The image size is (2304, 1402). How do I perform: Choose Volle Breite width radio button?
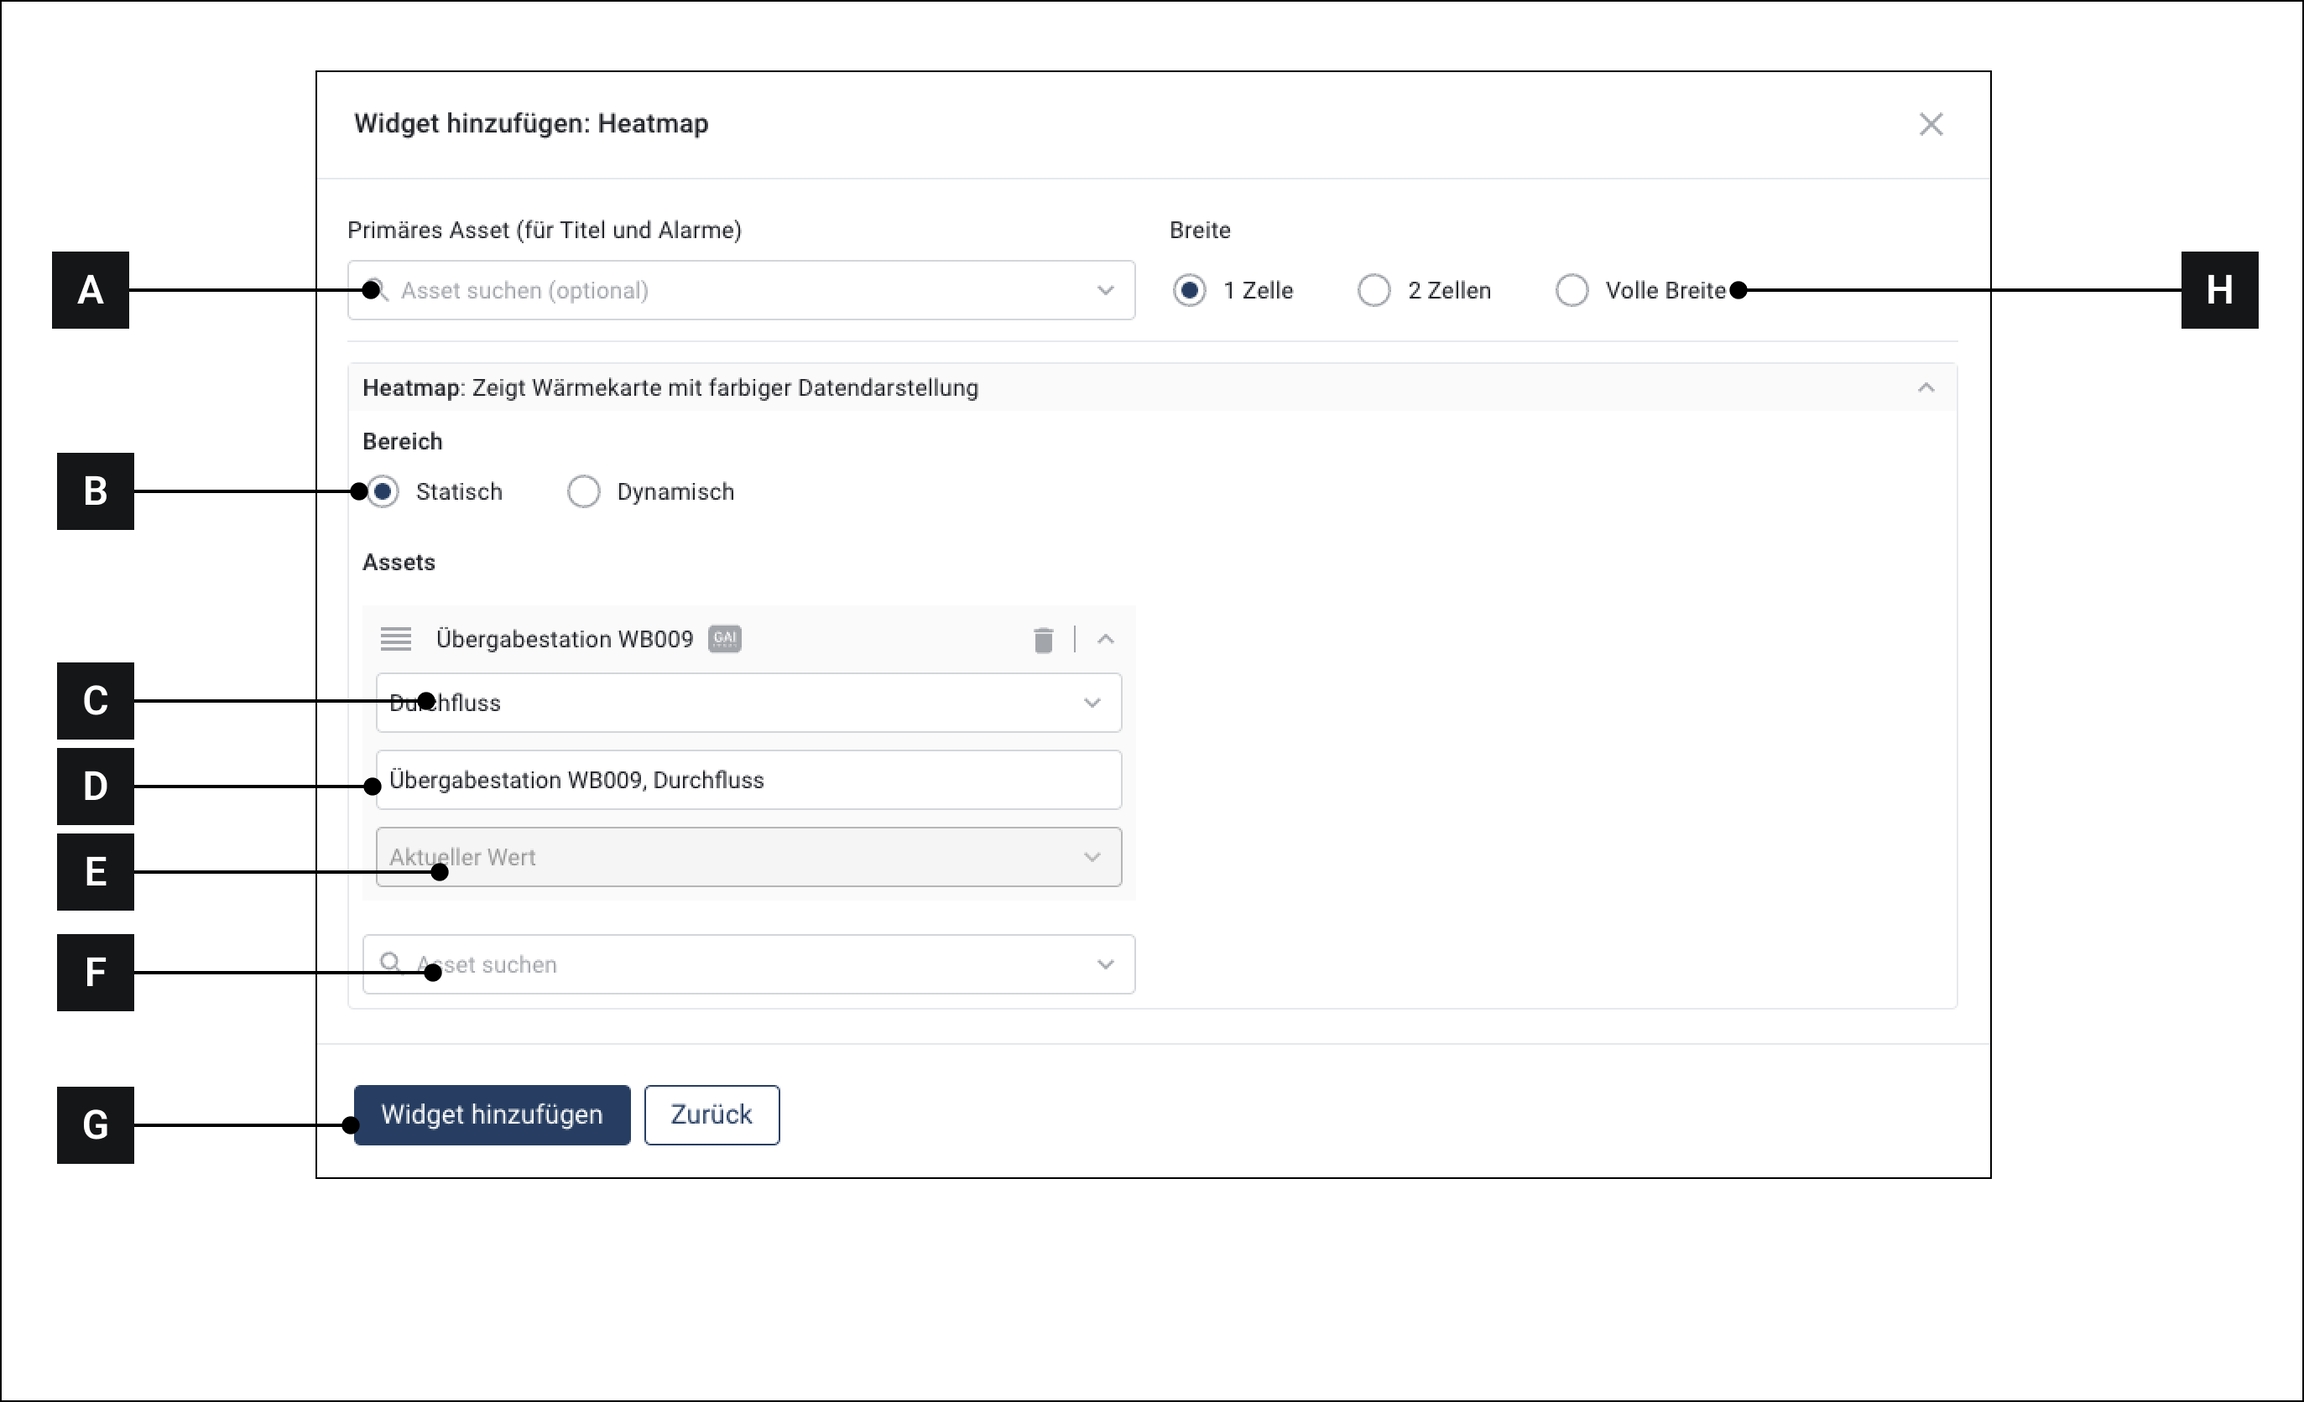[1571, 291]
